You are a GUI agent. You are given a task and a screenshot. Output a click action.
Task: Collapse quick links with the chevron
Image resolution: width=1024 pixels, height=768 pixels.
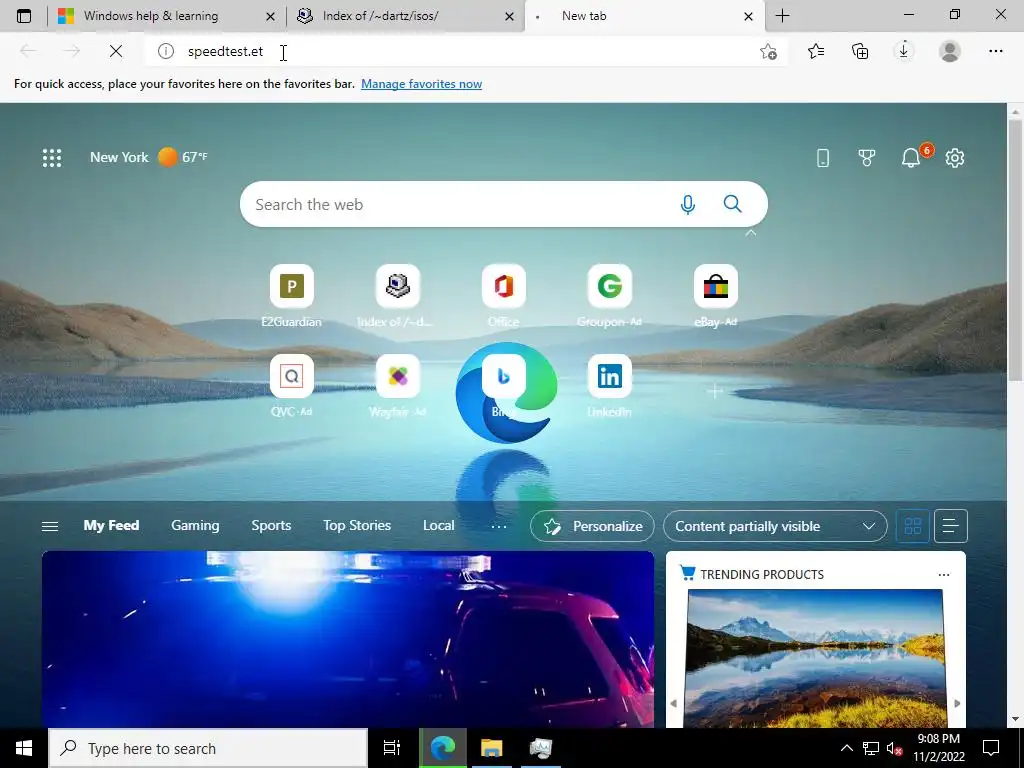pyautogui.click(x=750, y=232)
